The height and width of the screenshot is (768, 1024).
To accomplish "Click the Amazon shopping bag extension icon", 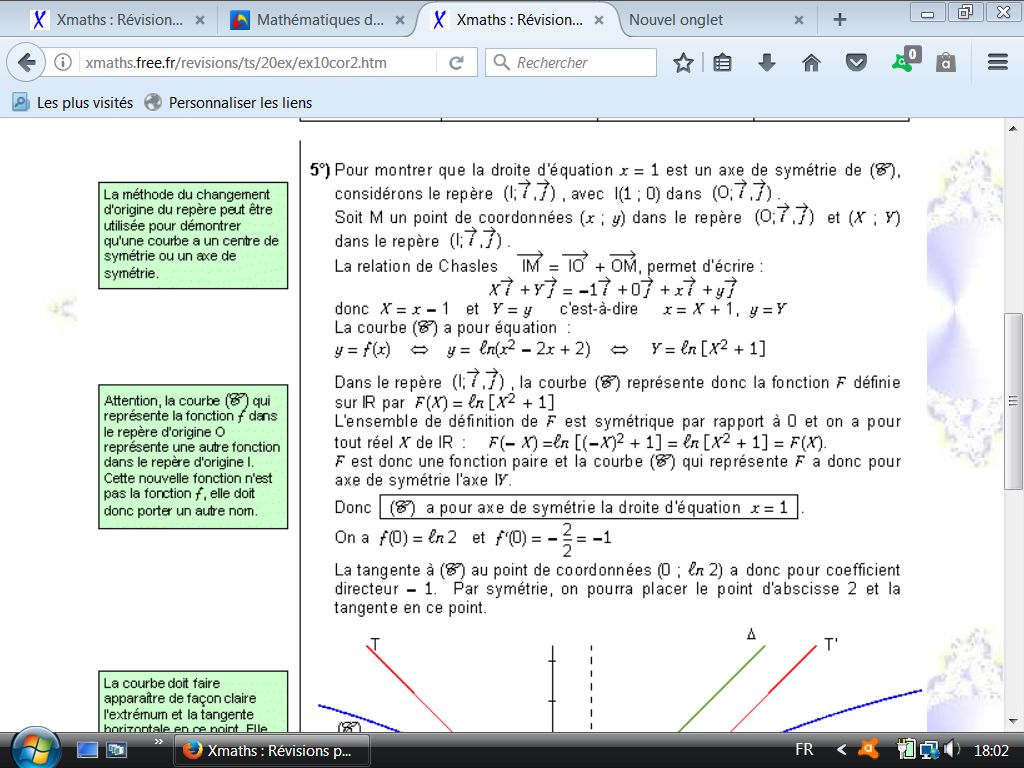I will click(x=946, y=63).
